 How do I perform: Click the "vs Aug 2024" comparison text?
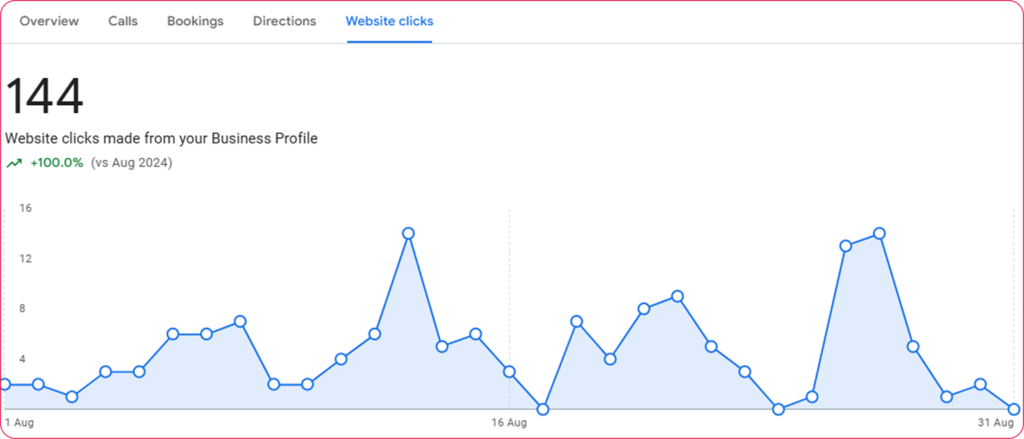click(x=131, y=162)
